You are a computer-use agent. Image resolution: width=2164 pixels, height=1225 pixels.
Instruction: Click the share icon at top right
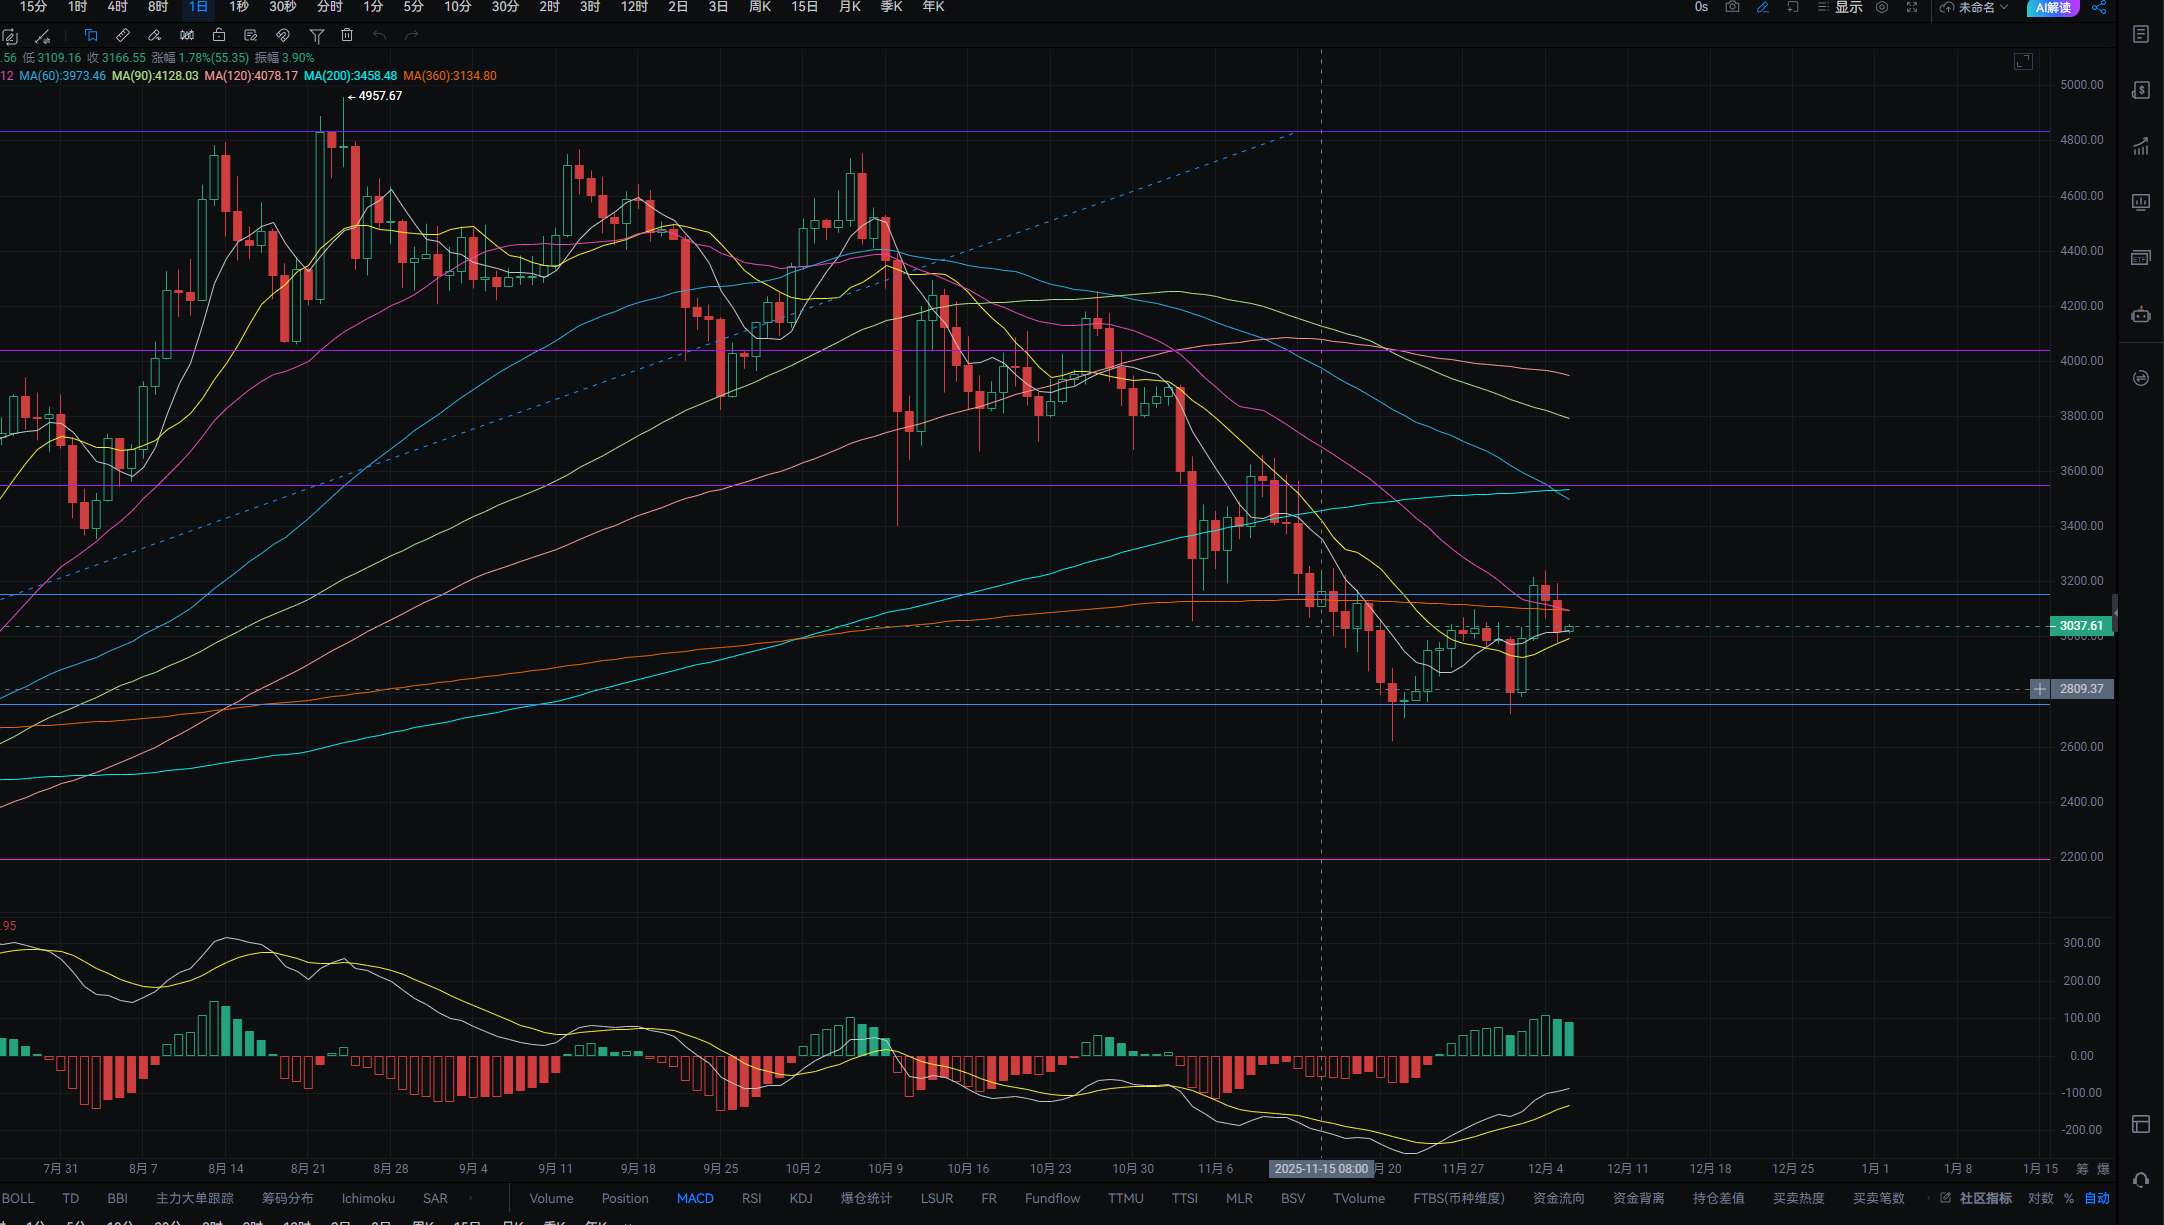2099,7
